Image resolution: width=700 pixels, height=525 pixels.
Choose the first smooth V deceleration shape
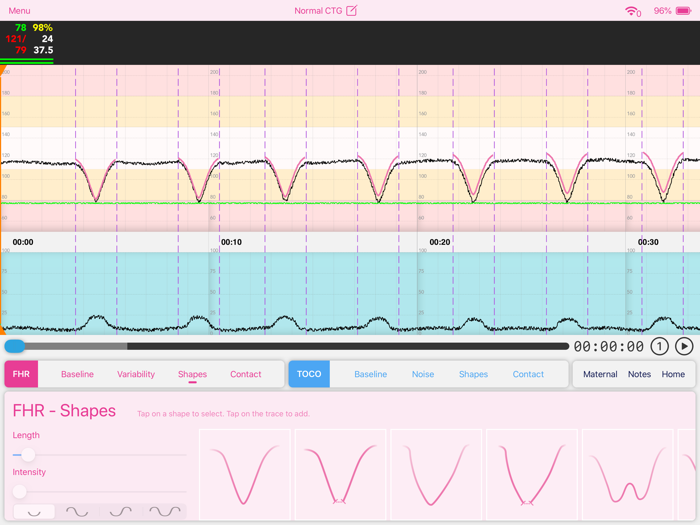(245, 474)
